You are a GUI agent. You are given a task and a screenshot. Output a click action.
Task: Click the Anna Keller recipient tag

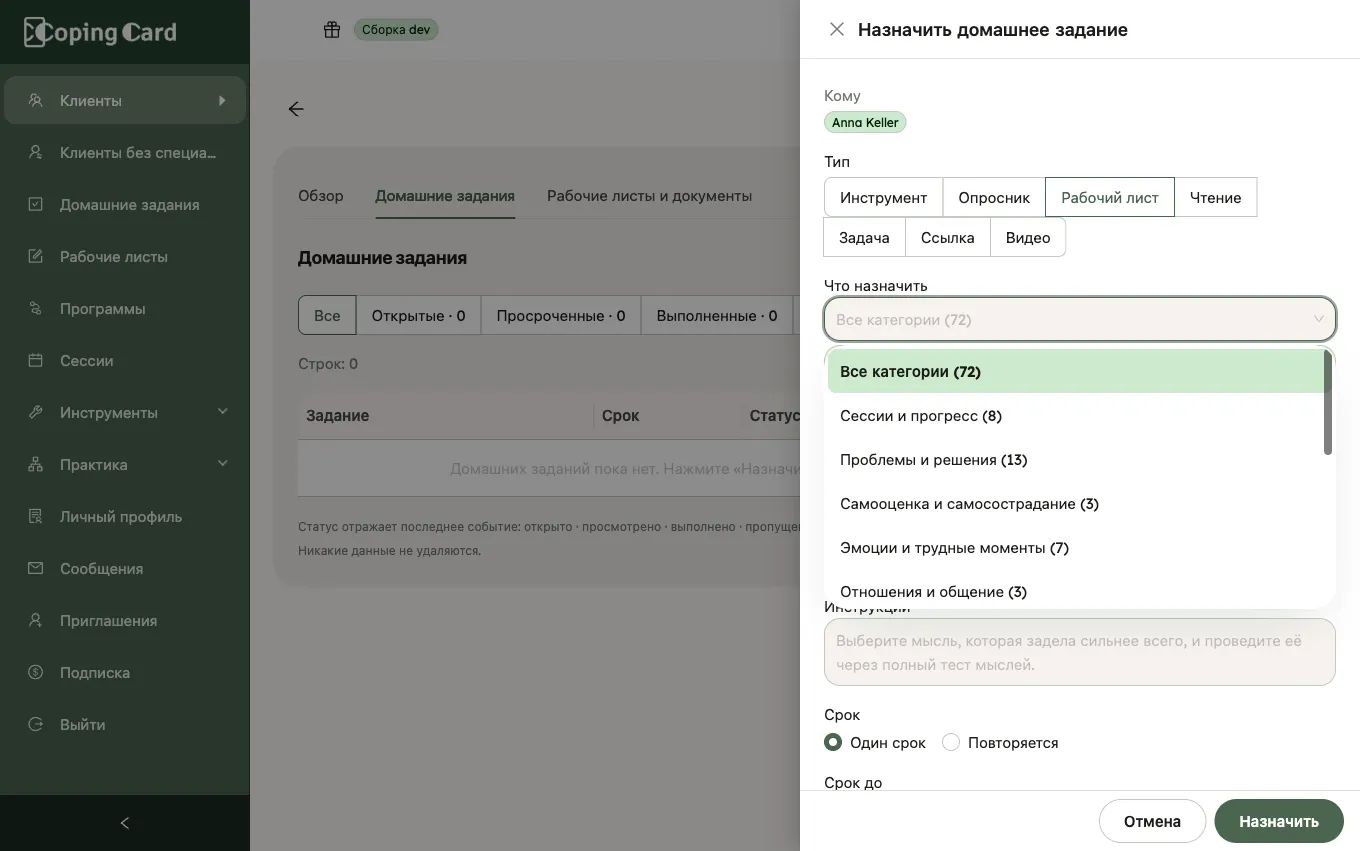pyautogui.click(x=865, y=122)
